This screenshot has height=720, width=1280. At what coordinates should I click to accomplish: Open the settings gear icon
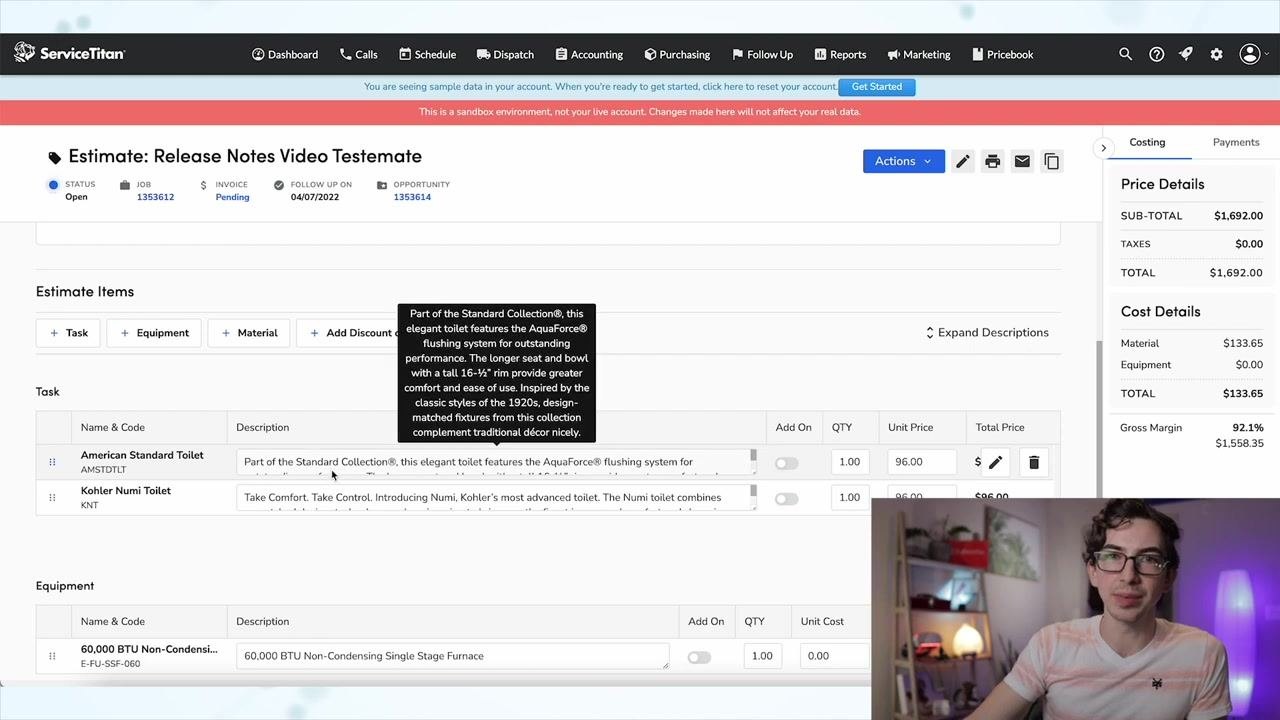click(1216, 54)
